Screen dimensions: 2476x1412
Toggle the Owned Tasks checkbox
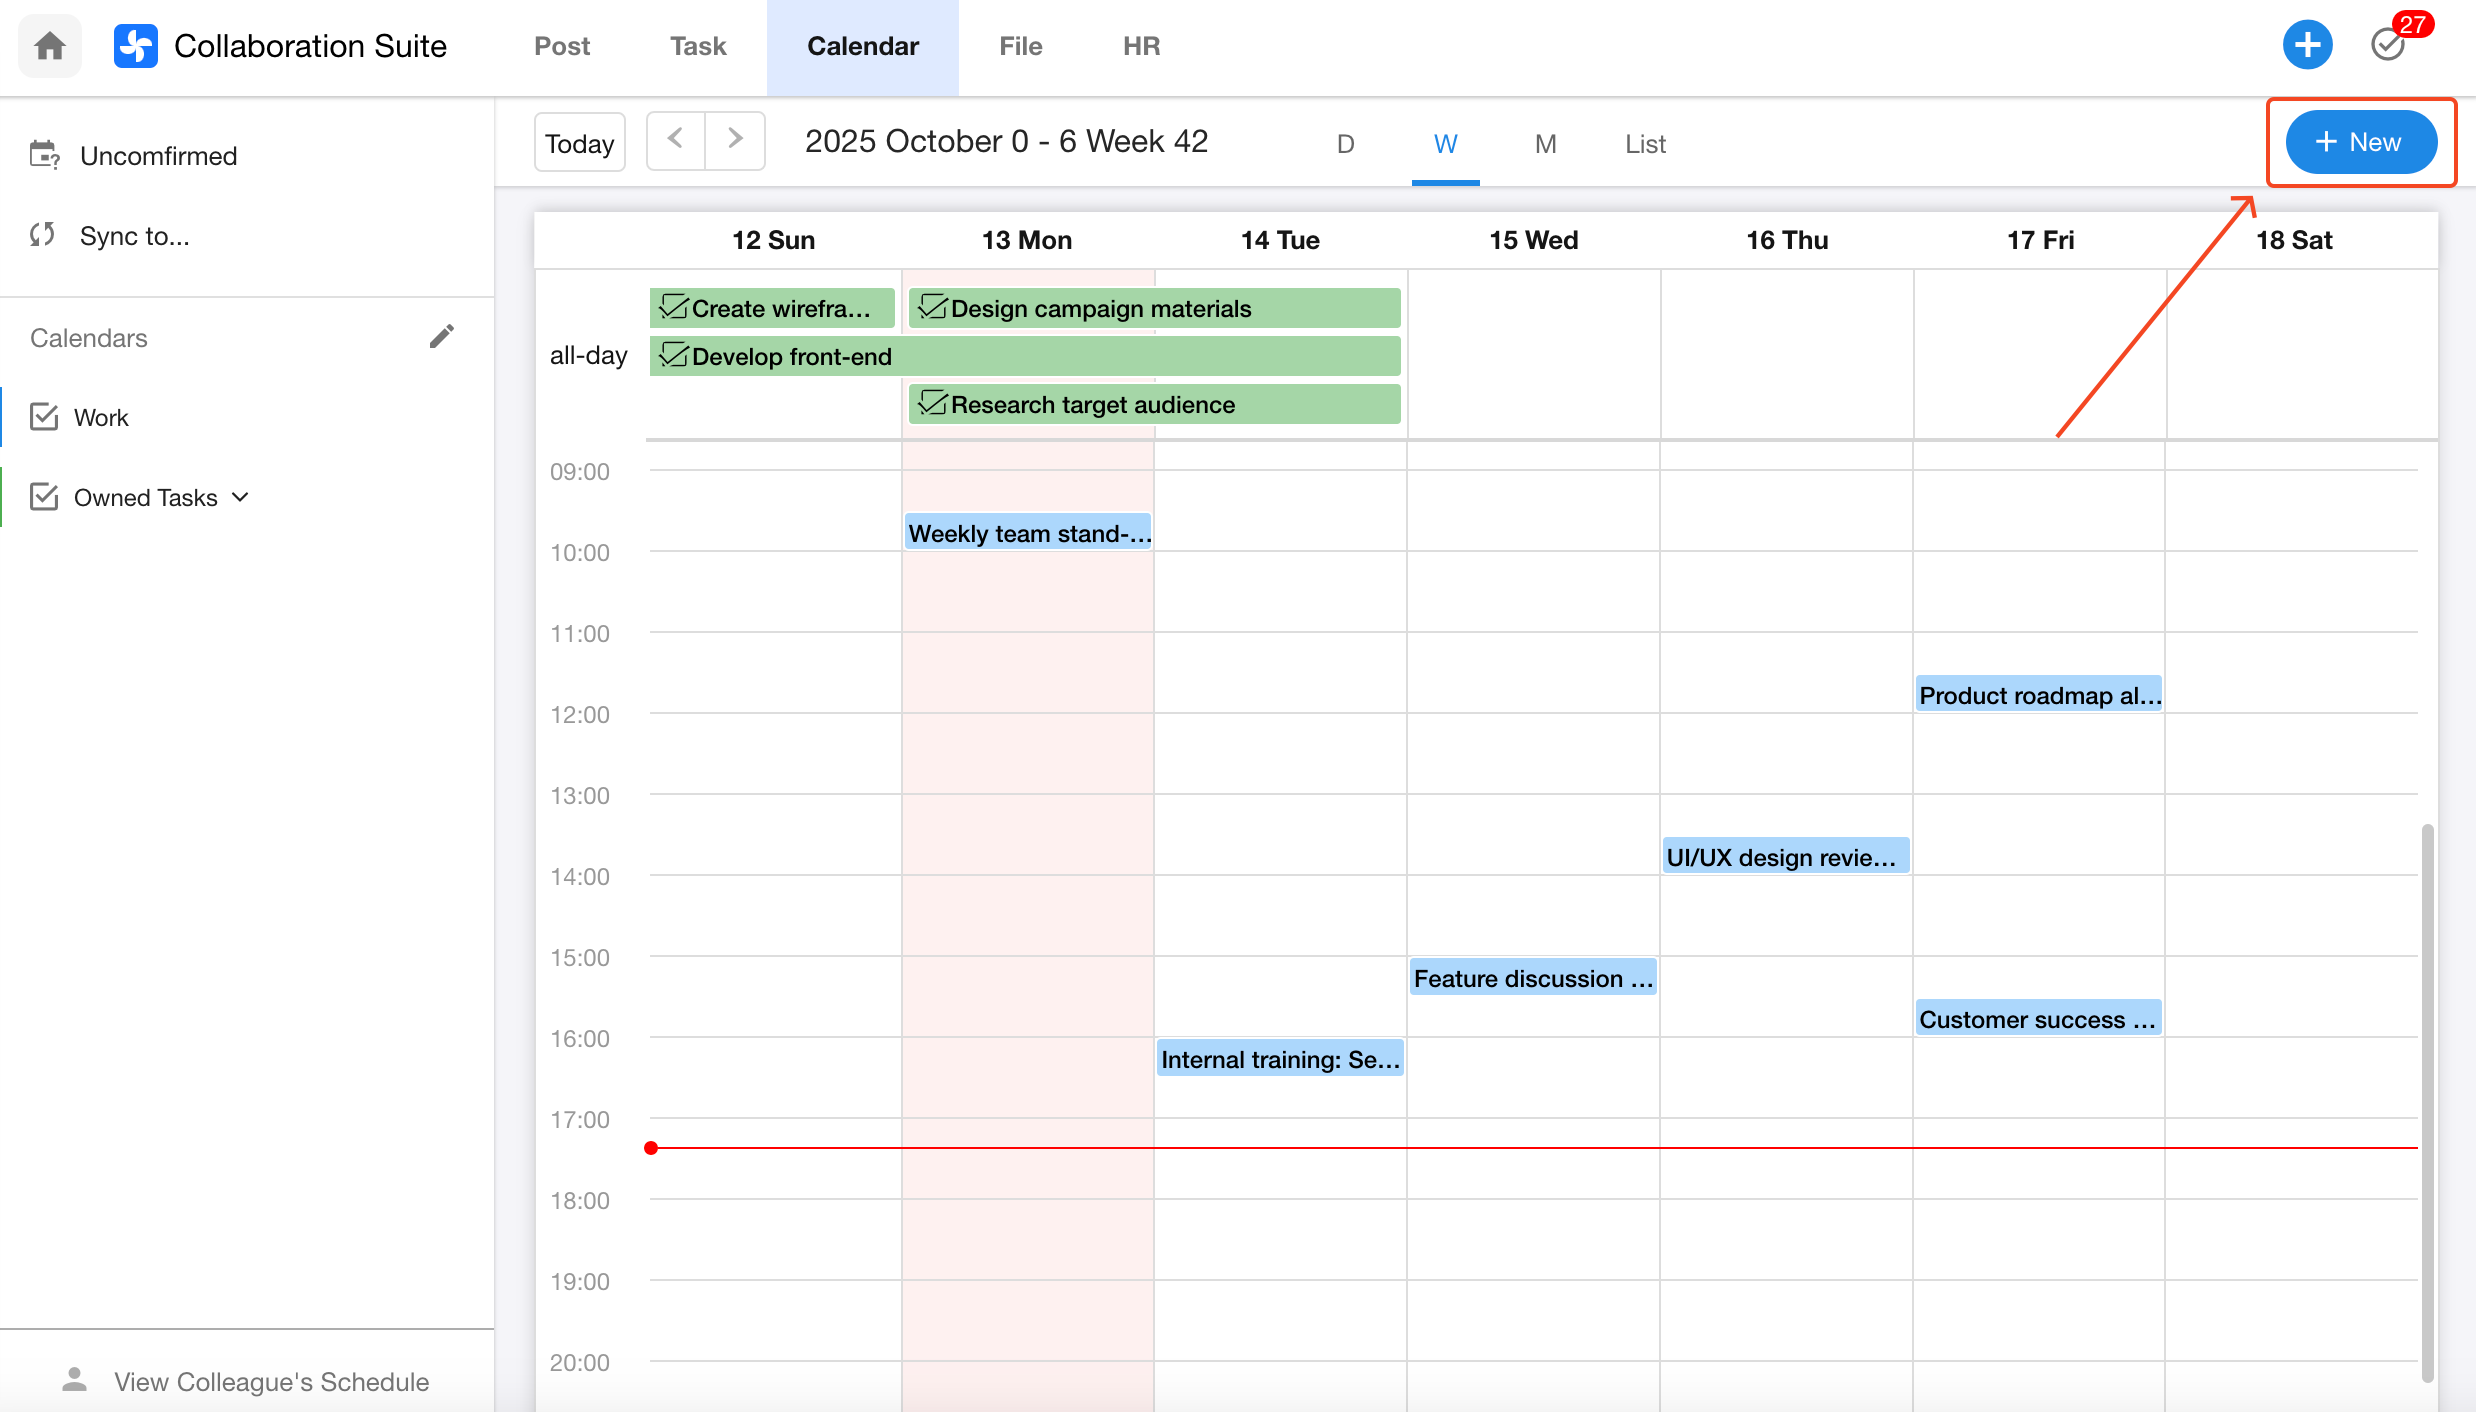(44, 497)
